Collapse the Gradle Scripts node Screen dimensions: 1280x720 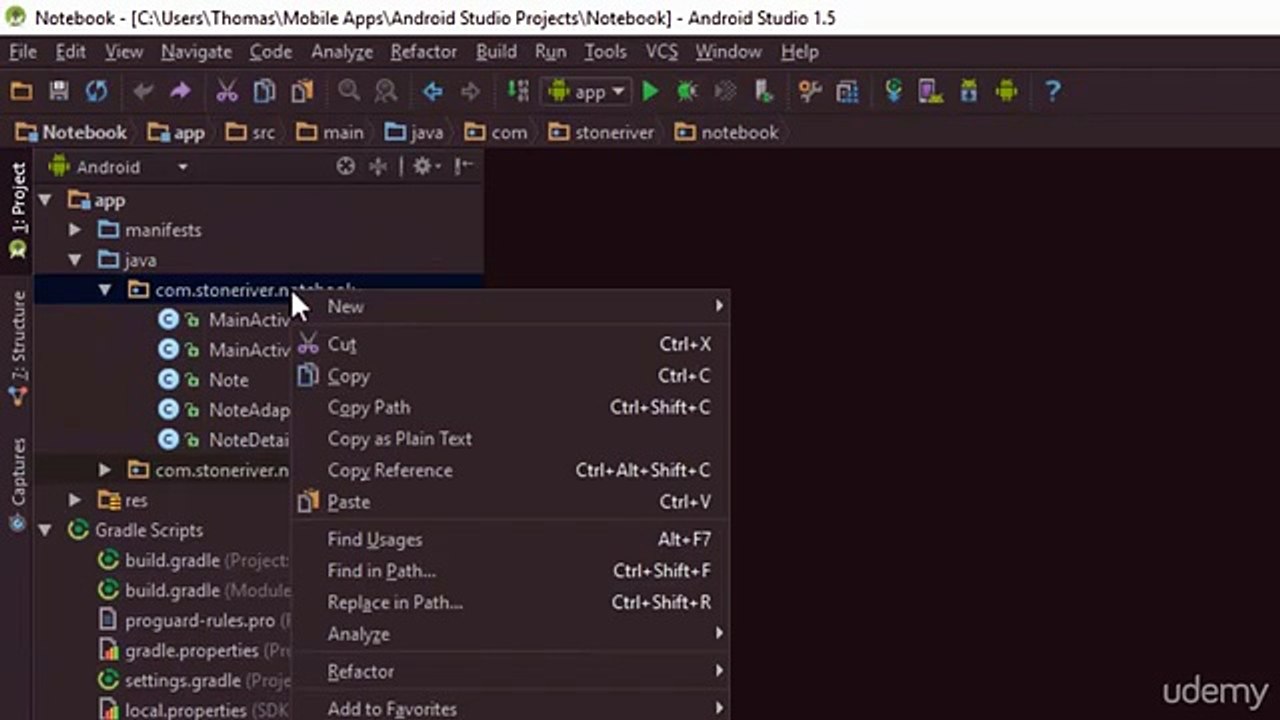click(x=45, y=530)
